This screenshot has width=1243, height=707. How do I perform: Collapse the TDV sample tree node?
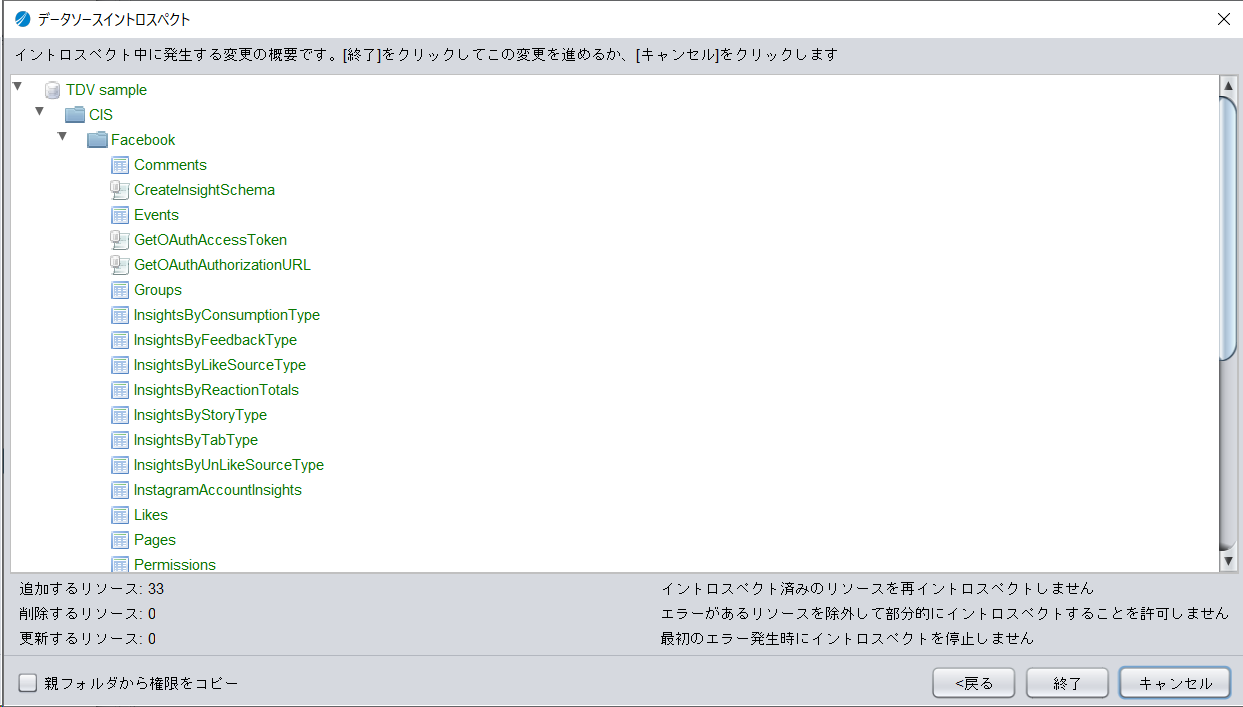tap(17, 87)
